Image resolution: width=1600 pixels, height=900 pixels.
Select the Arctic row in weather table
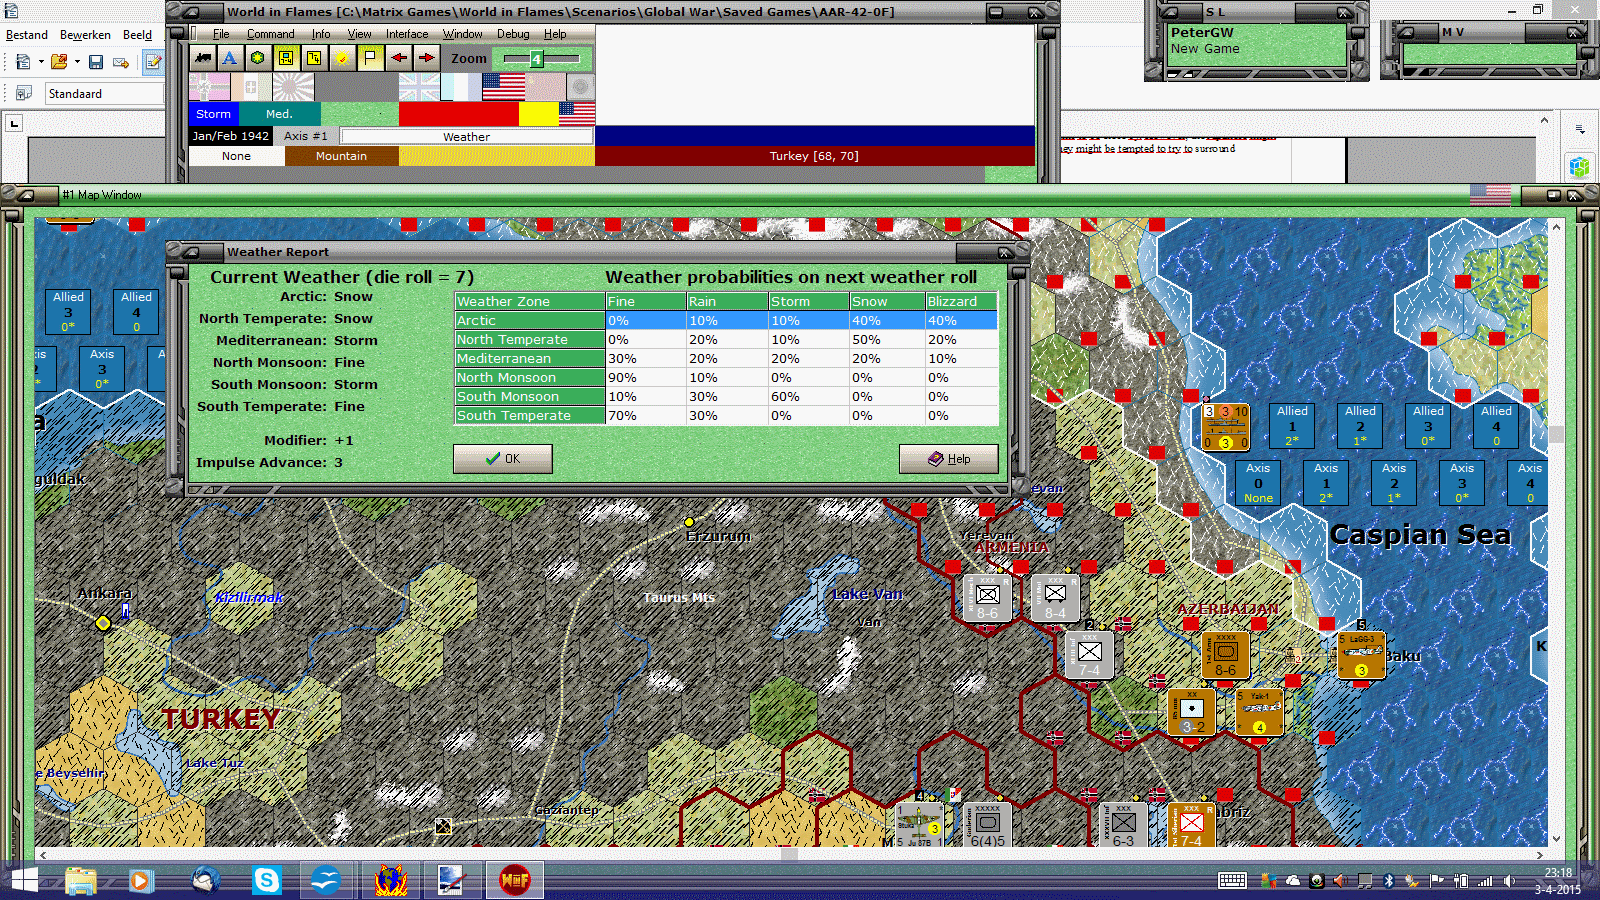point(726,321)
